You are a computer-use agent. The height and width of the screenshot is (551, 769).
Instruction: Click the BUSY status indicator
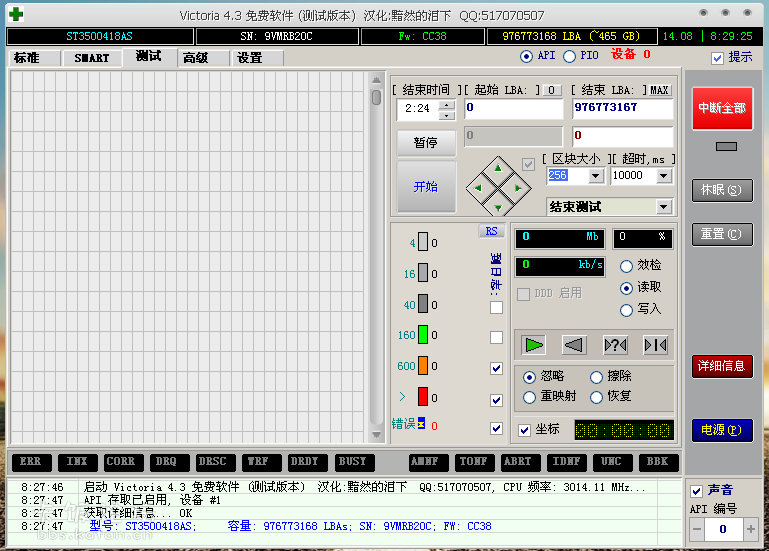[x=353, y=462]
